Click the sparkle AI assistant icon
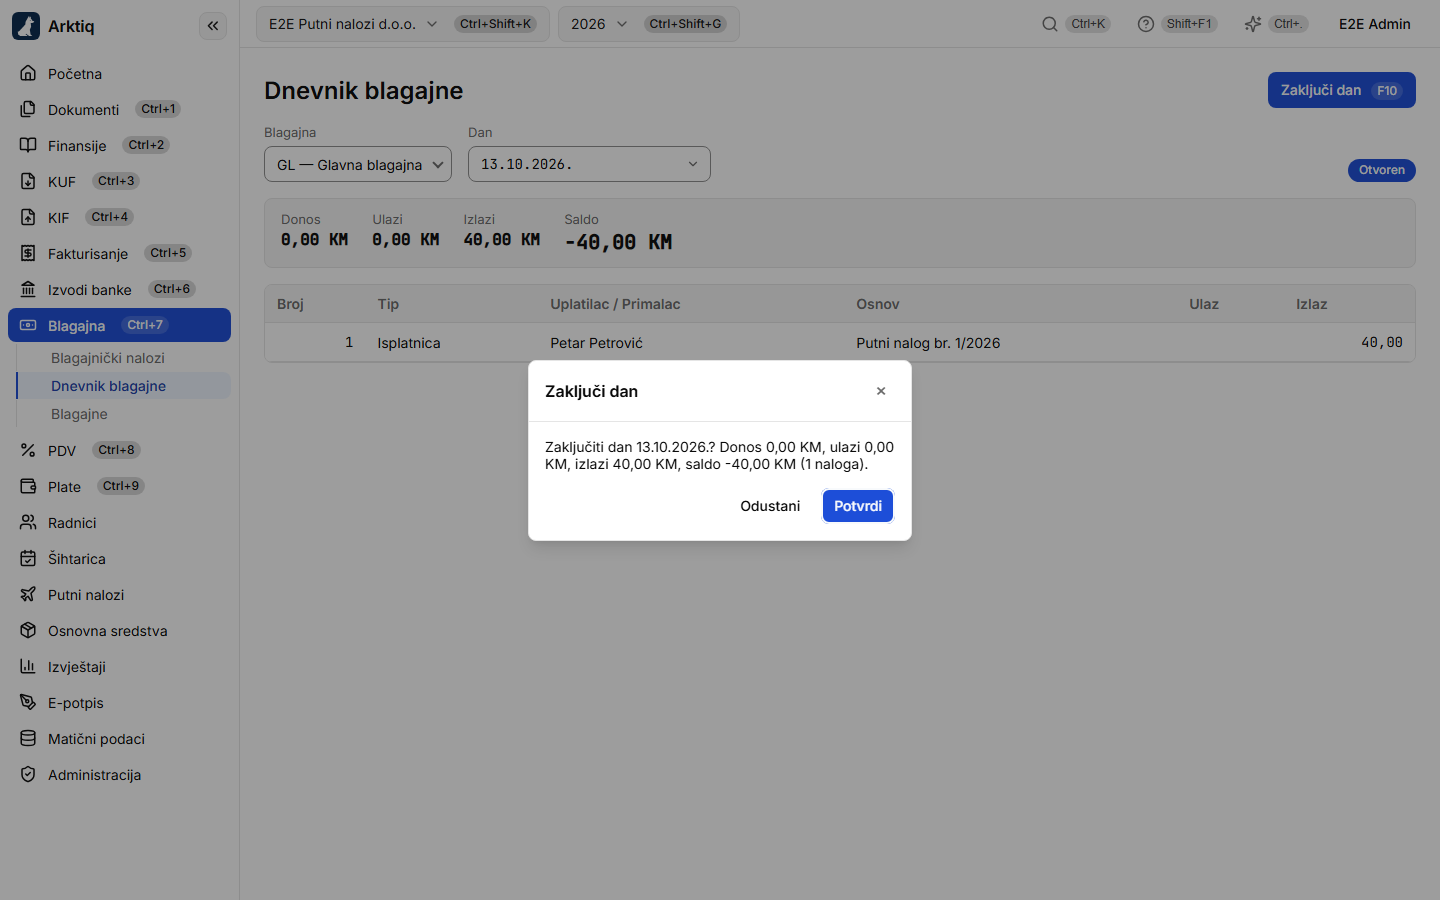Screen dimensions: 1440x900 click(1253, 24)
